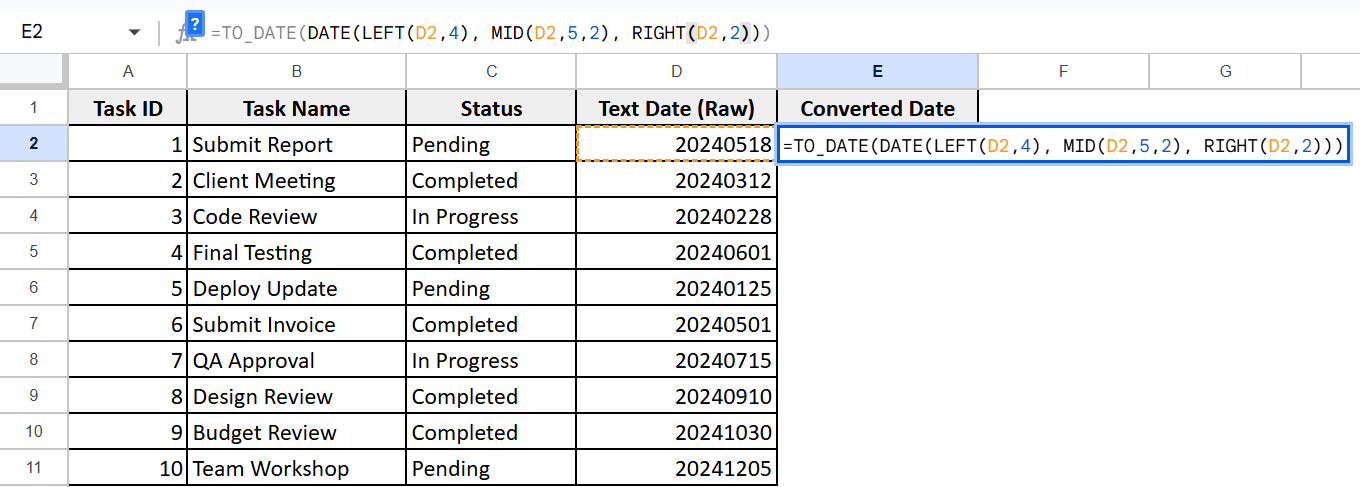Click the Converted Date header cell

pyautogui.click(x=878, y=108)
